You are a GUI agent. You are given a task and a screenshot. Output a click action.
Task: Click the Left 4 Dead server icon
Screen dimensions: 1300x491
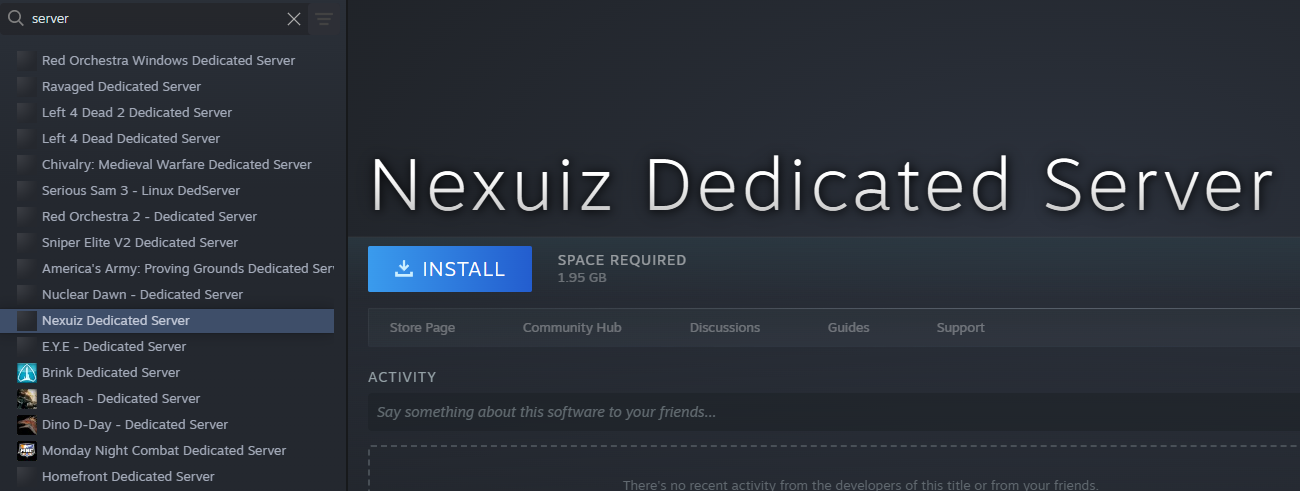27,138
